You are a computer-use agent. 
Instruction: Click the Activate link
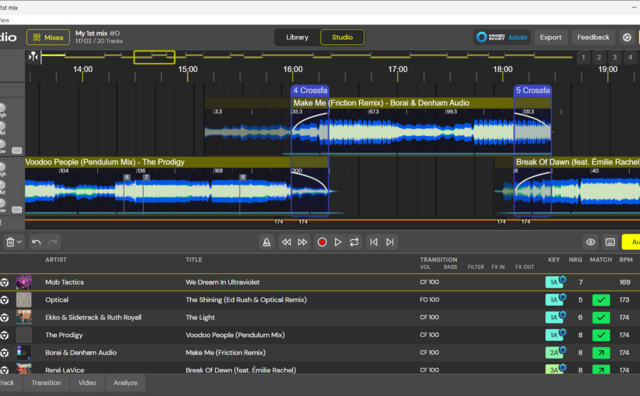(x=518, y=37)
